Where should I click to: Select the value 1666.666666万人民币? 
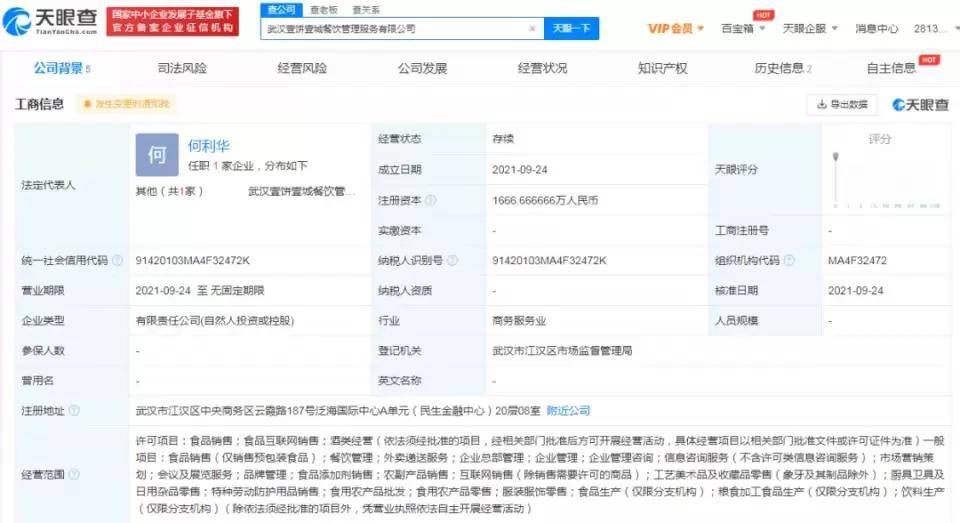(545, 200)
